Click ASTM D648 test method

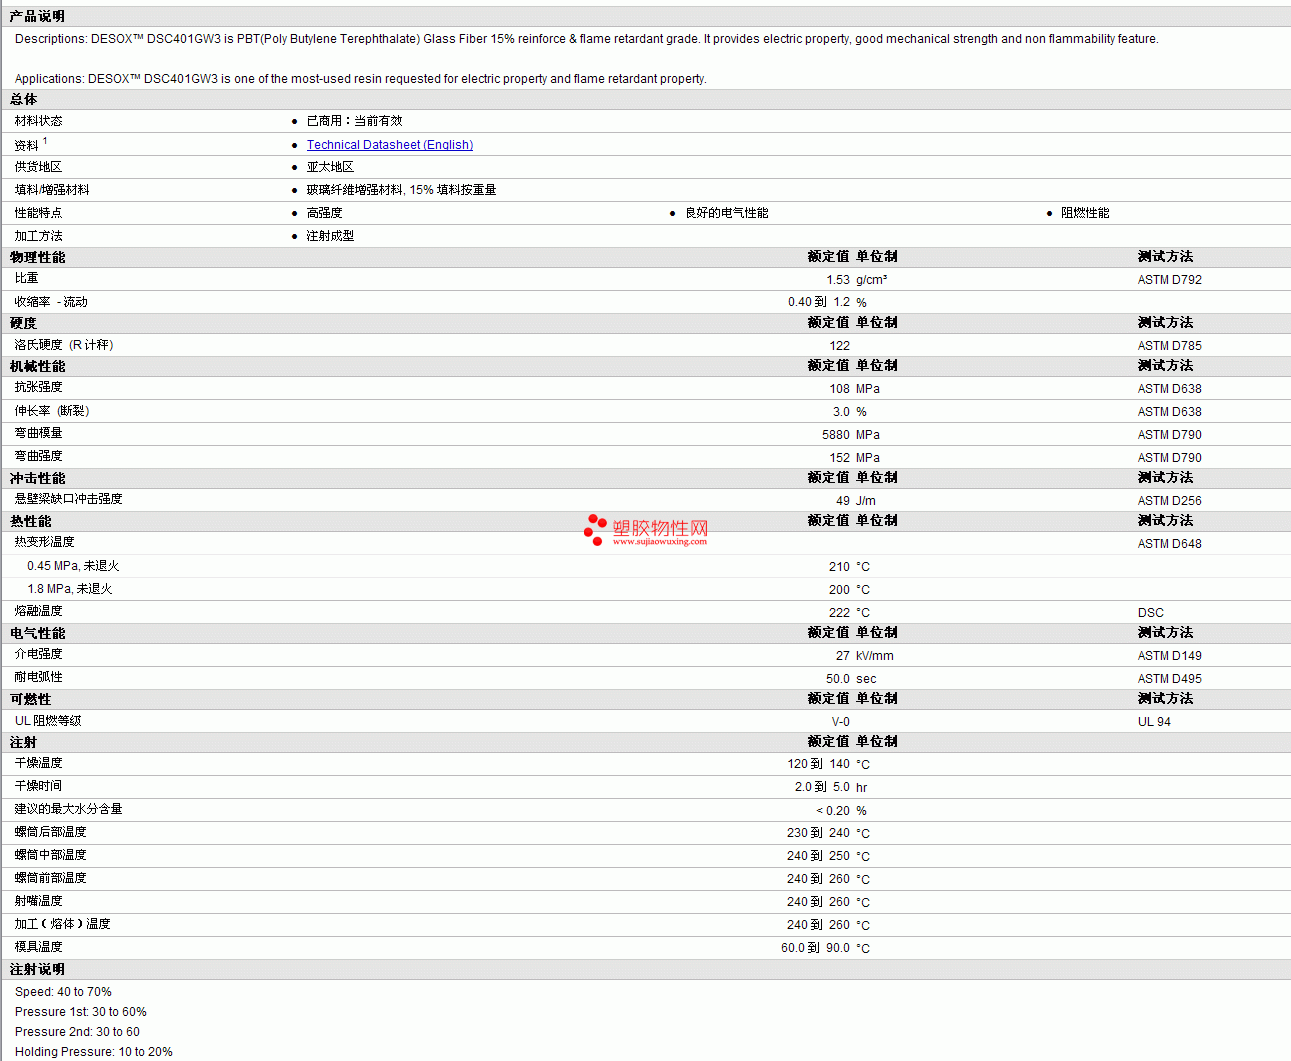click(x=1169, y=544)
